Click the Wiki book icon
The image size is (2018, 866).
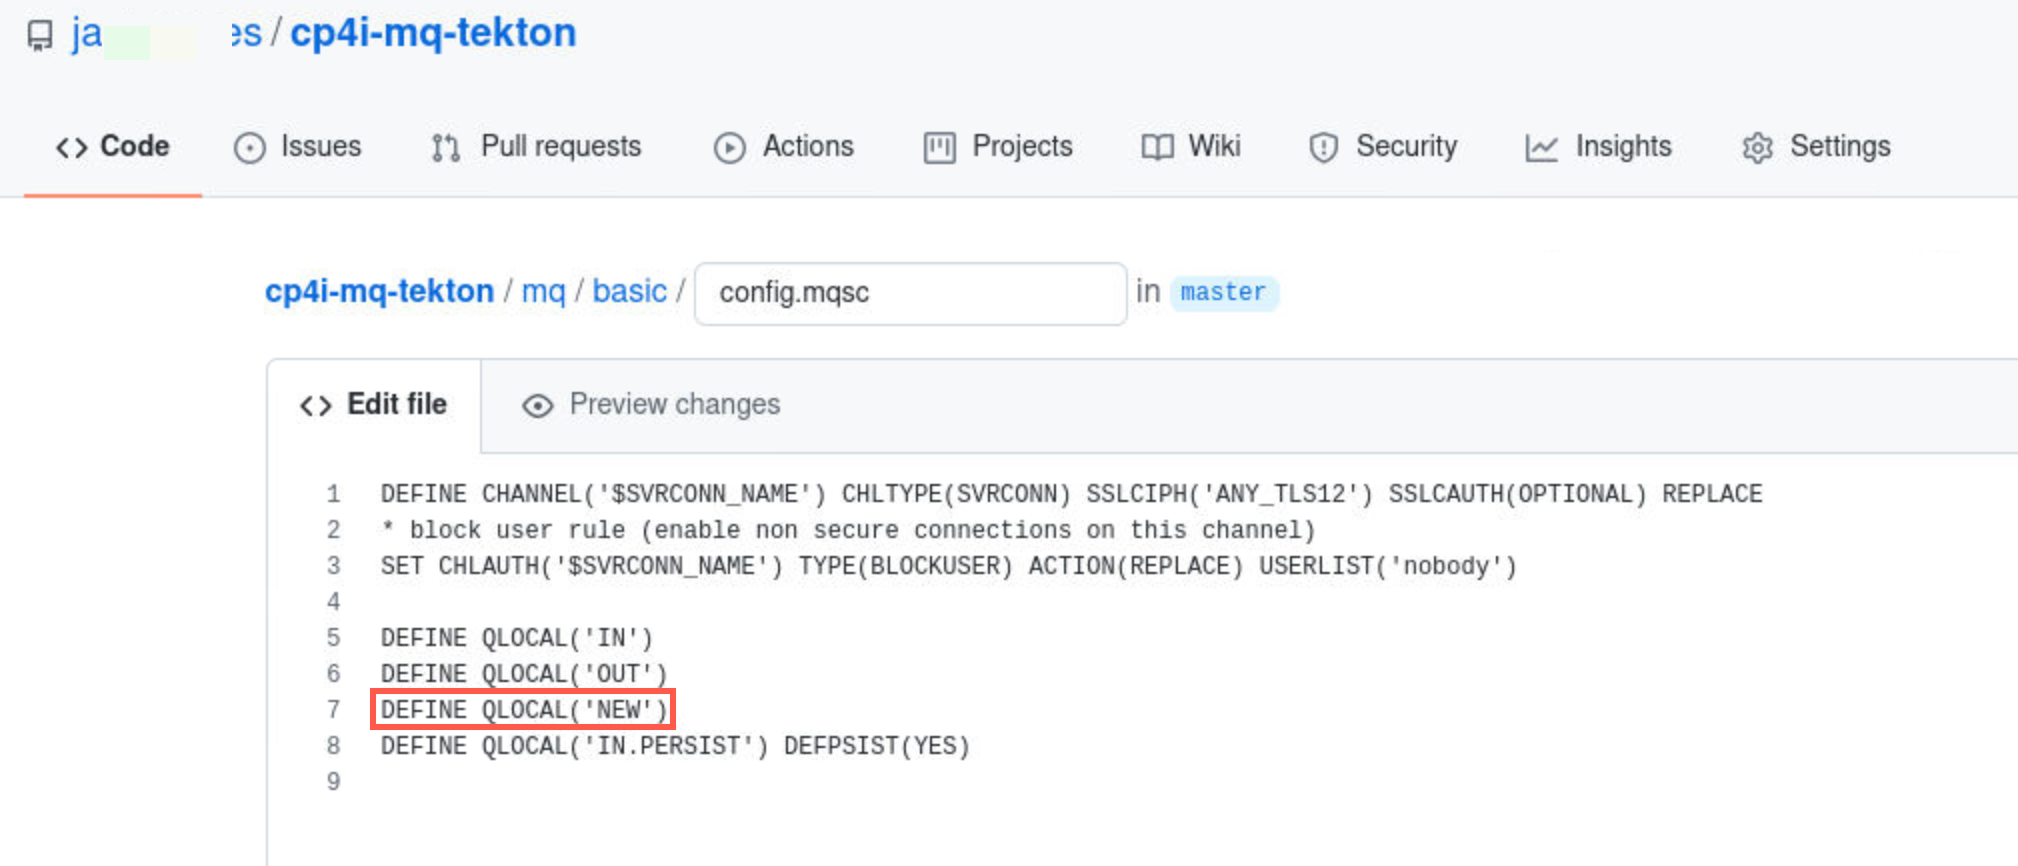1157,148
